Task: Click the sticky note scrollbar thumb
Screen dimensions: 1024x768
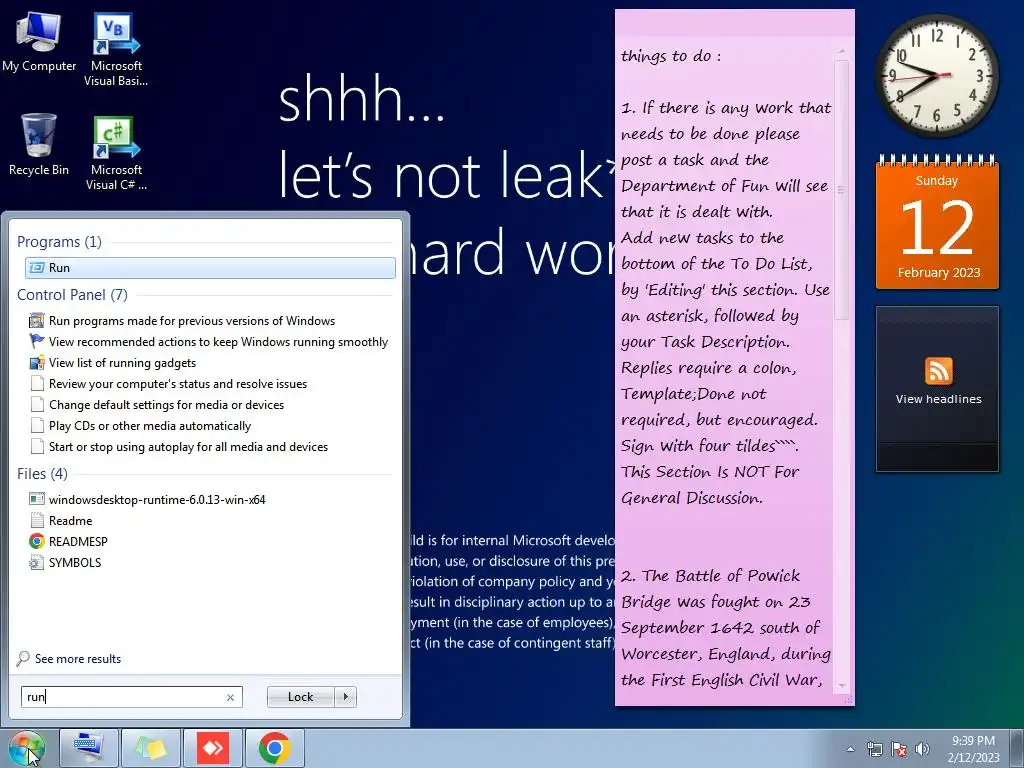Action: (x=841, y=189)
